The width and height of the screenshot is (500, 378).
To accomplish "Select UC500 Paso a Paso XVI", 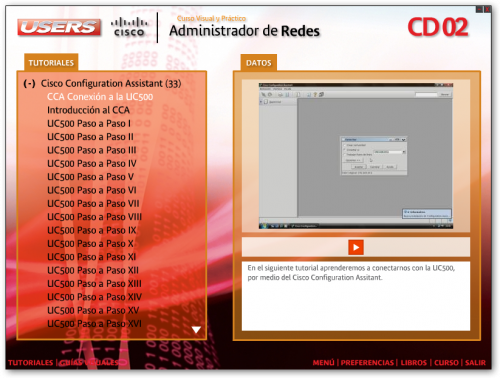I will tap(94, 324).
